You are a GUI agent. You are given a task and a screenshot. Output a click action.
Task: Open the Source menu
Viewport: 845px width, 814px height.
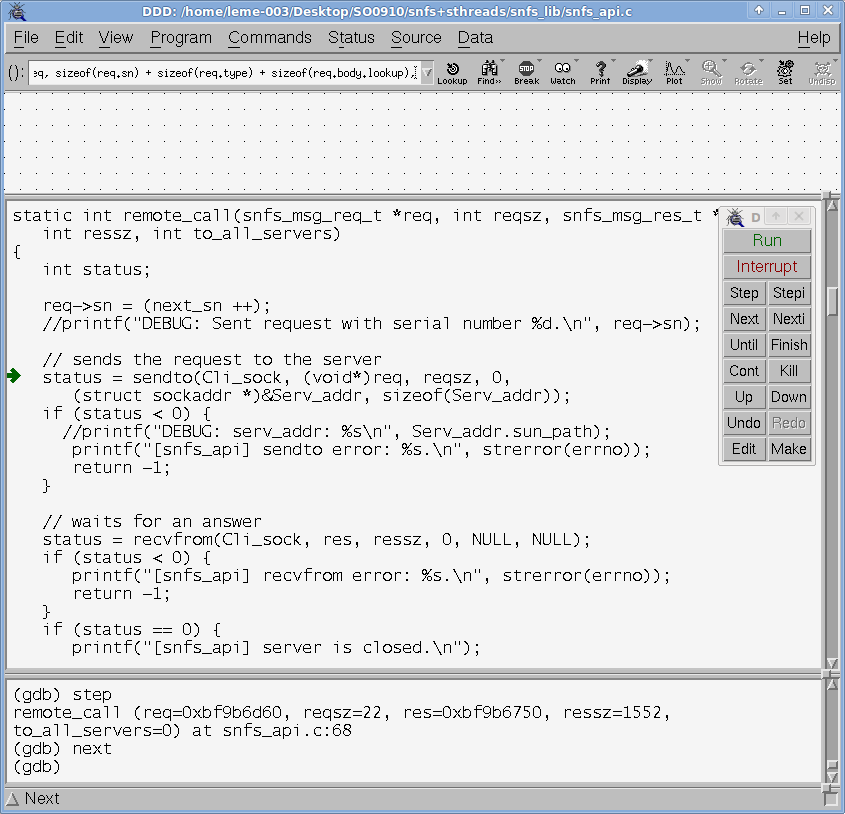point(416,37)
